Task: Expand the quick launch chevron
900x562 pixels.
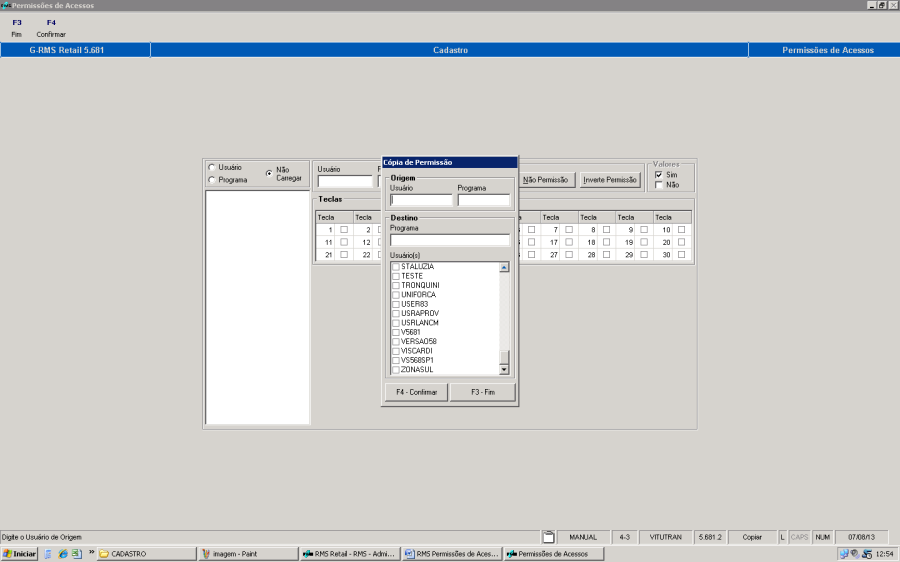Action: pos(91,552)
